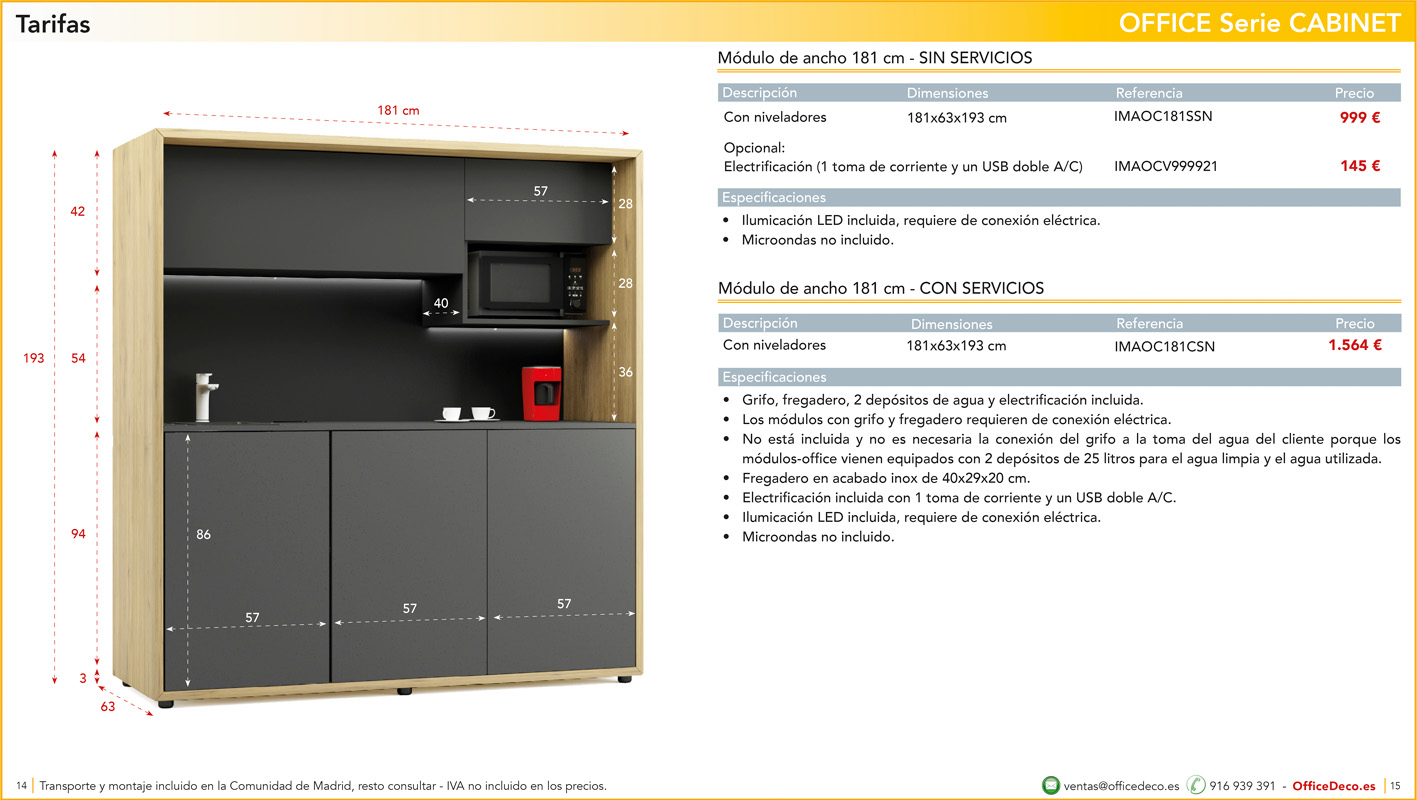Click the Fregadero en acabado inox specification
This screenshot has width=1417, height=800.
[x=886, y=478]
